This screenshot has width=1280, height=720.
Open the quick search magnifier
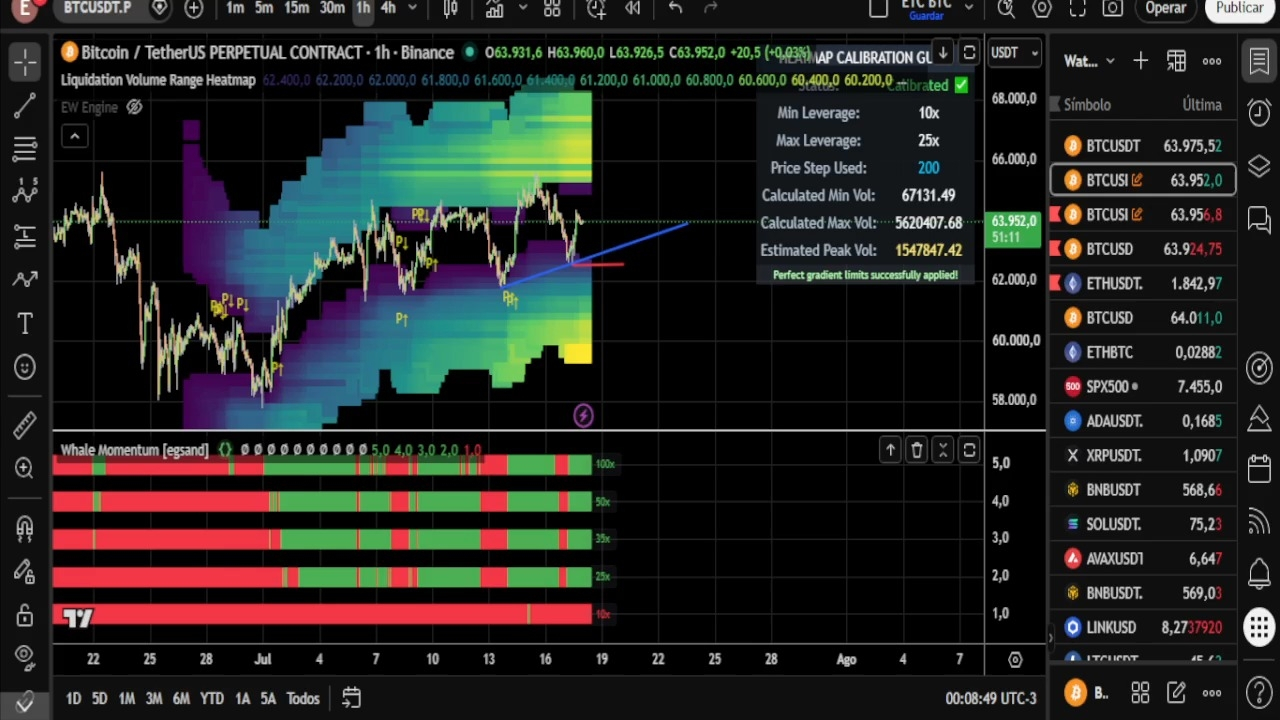(x=1006, y=8)
